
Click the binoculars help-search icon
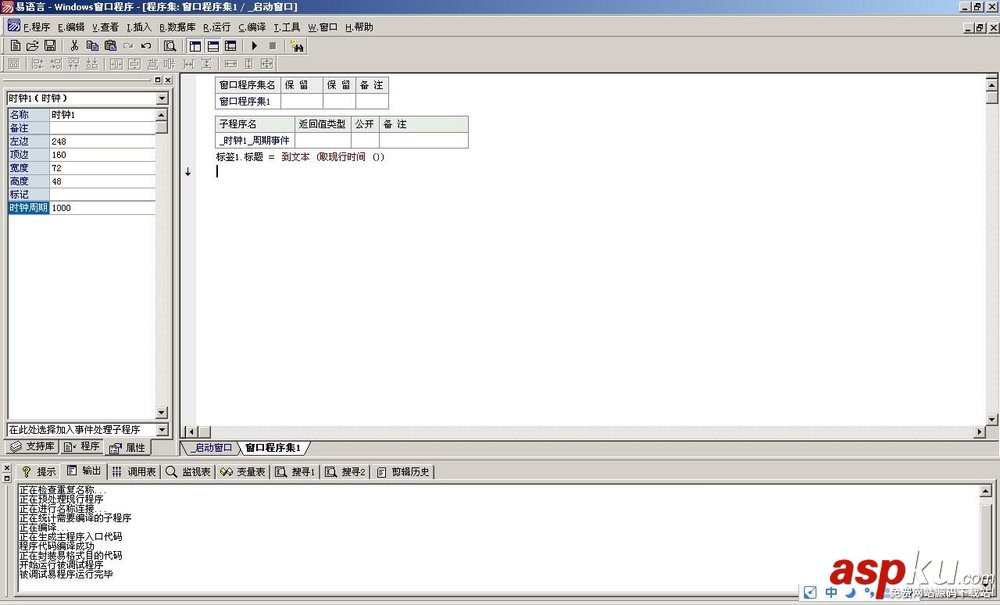point(297,46)
